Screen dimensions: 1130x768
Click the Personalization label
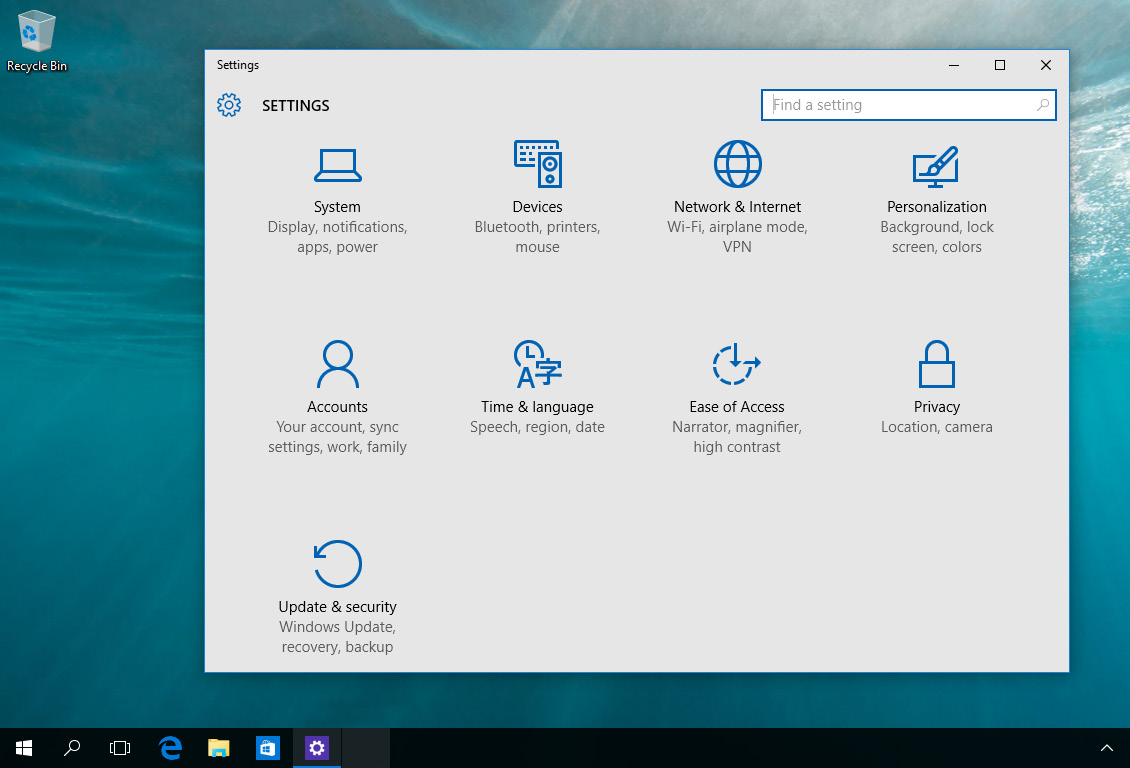click(936, 207)
